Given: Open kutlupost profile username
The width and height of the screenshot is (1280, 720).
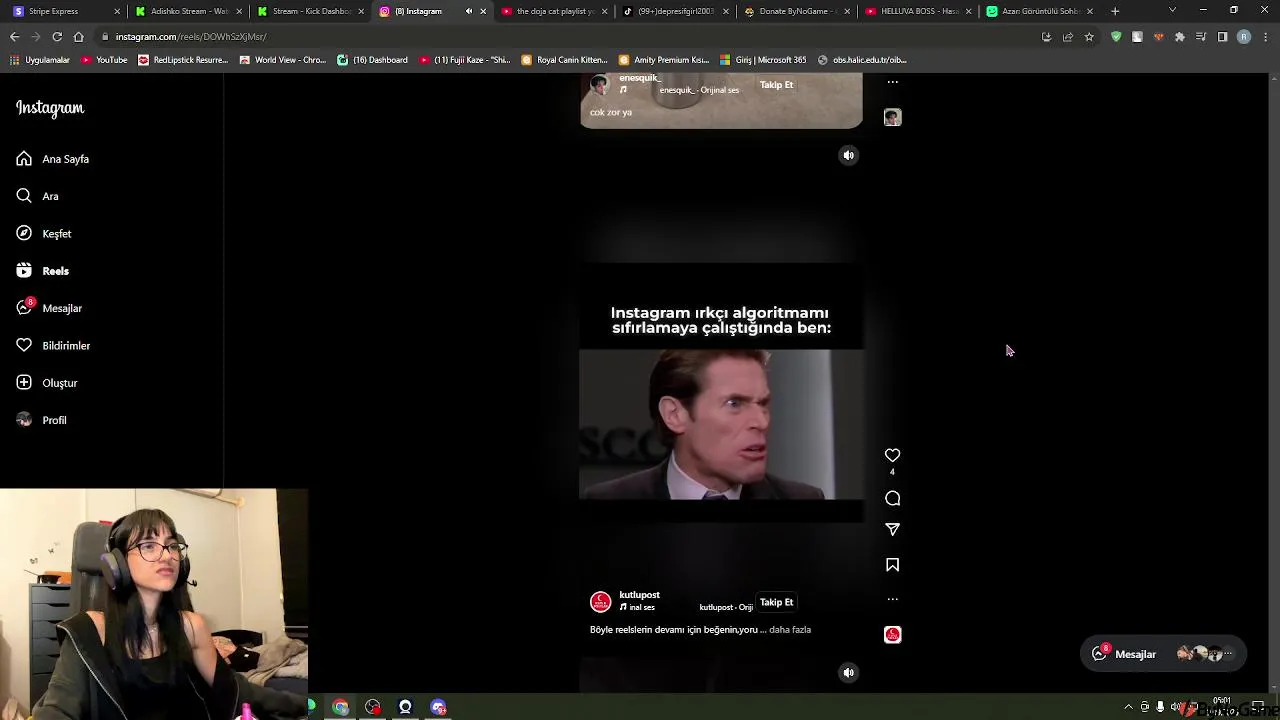Looking at the screenshot, I should coord(639,595).
